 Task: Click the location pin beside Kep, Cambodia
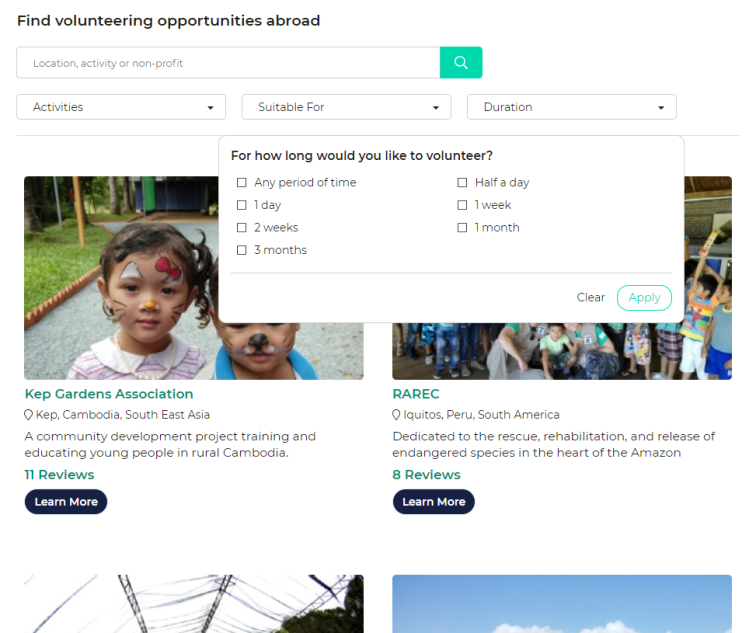28,415
